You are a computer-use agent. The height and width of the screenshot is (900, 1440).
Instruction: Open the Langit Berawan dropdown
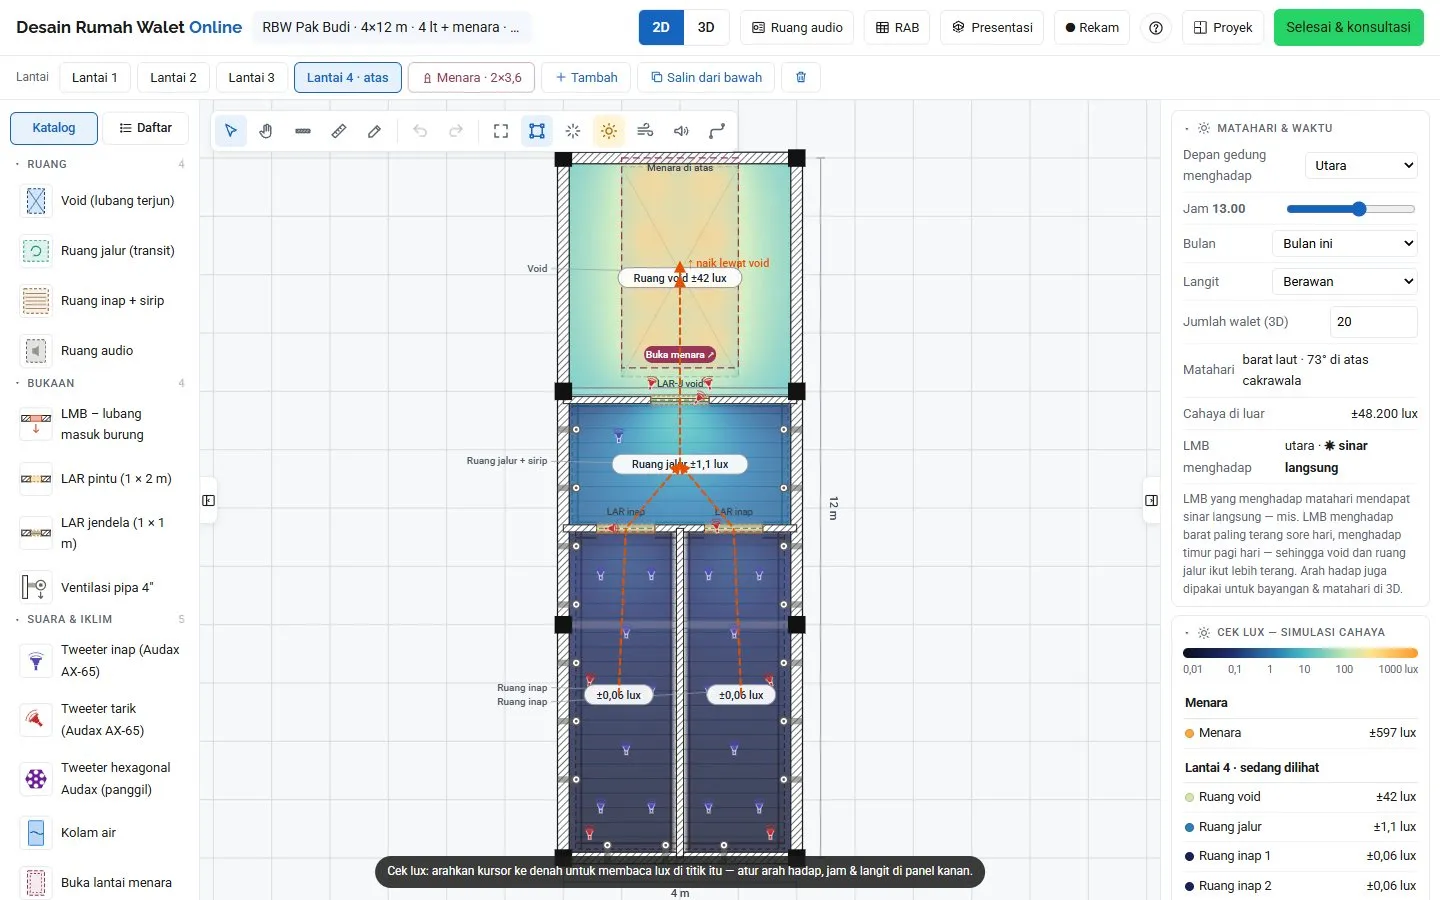tap(1345, 281)
